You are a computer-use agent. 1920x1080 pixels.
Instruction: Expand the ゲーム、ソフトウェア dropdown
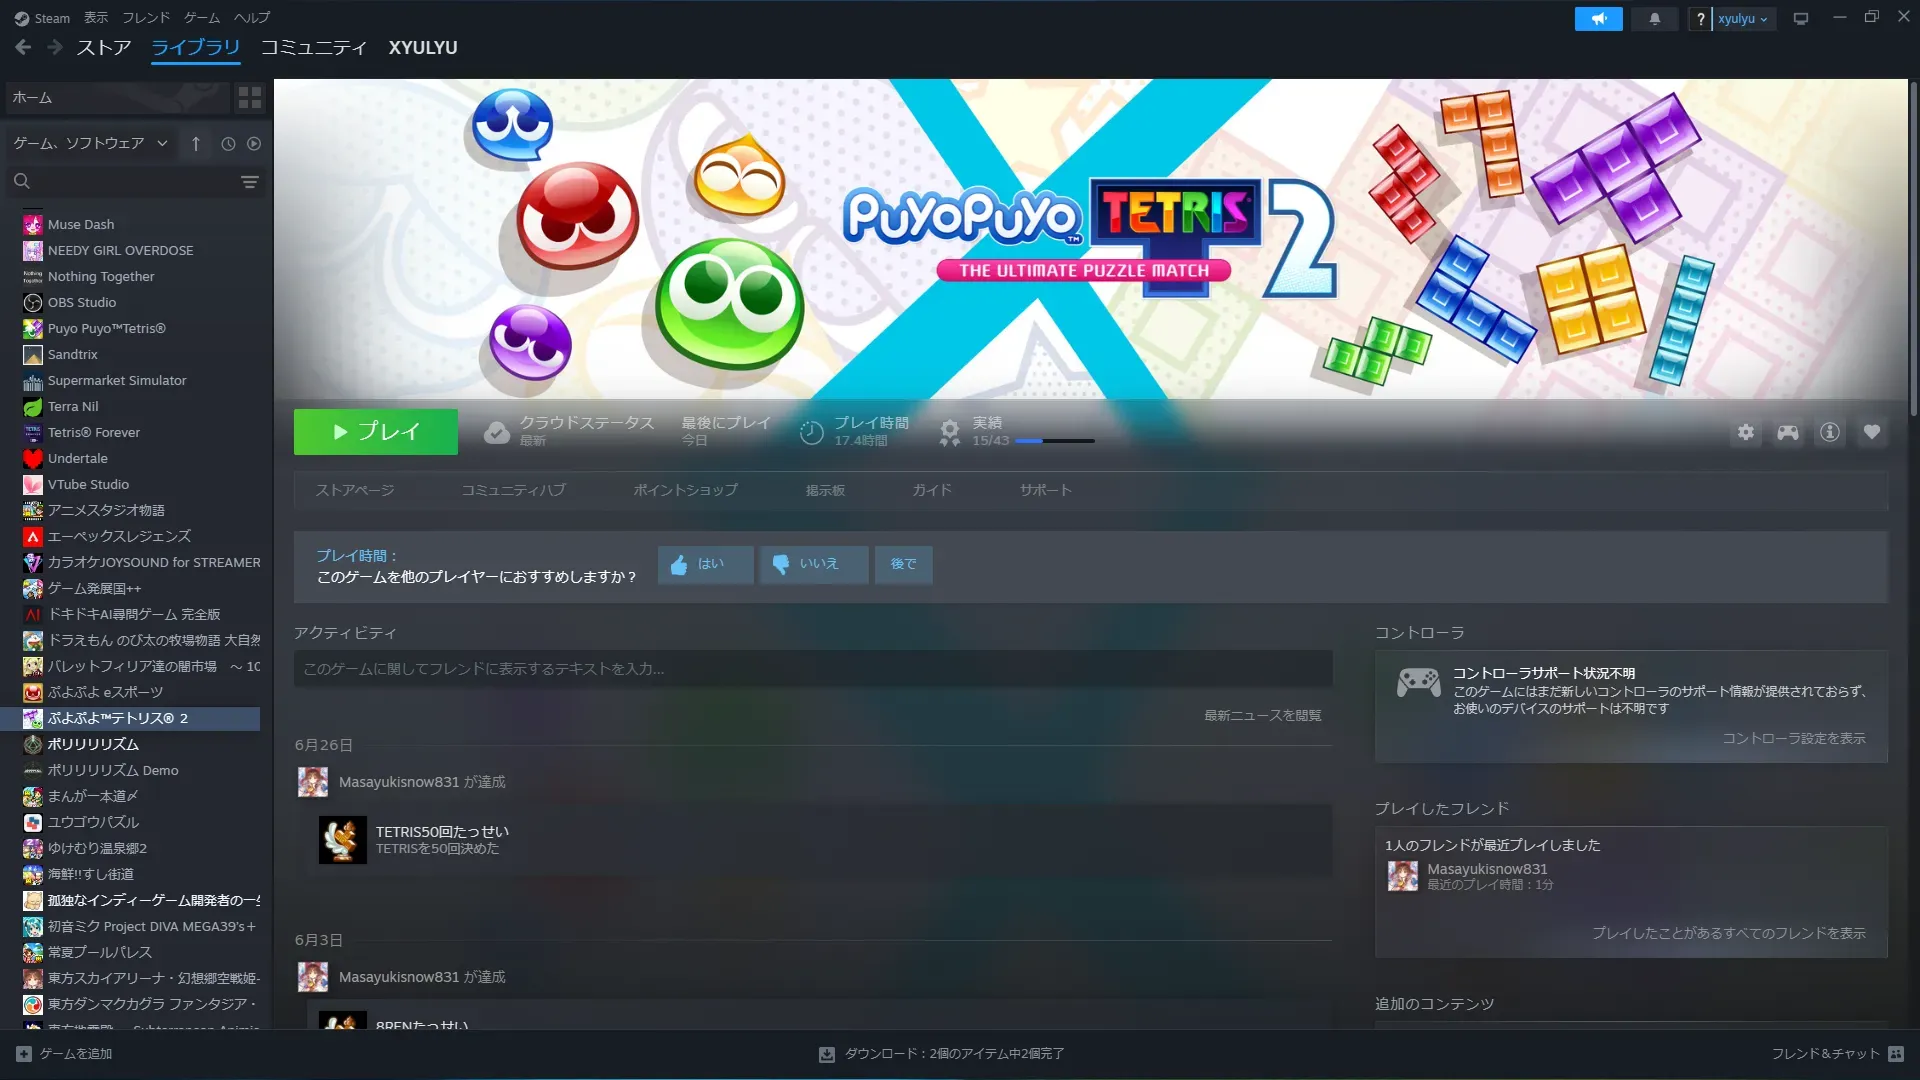click(90, 144)
